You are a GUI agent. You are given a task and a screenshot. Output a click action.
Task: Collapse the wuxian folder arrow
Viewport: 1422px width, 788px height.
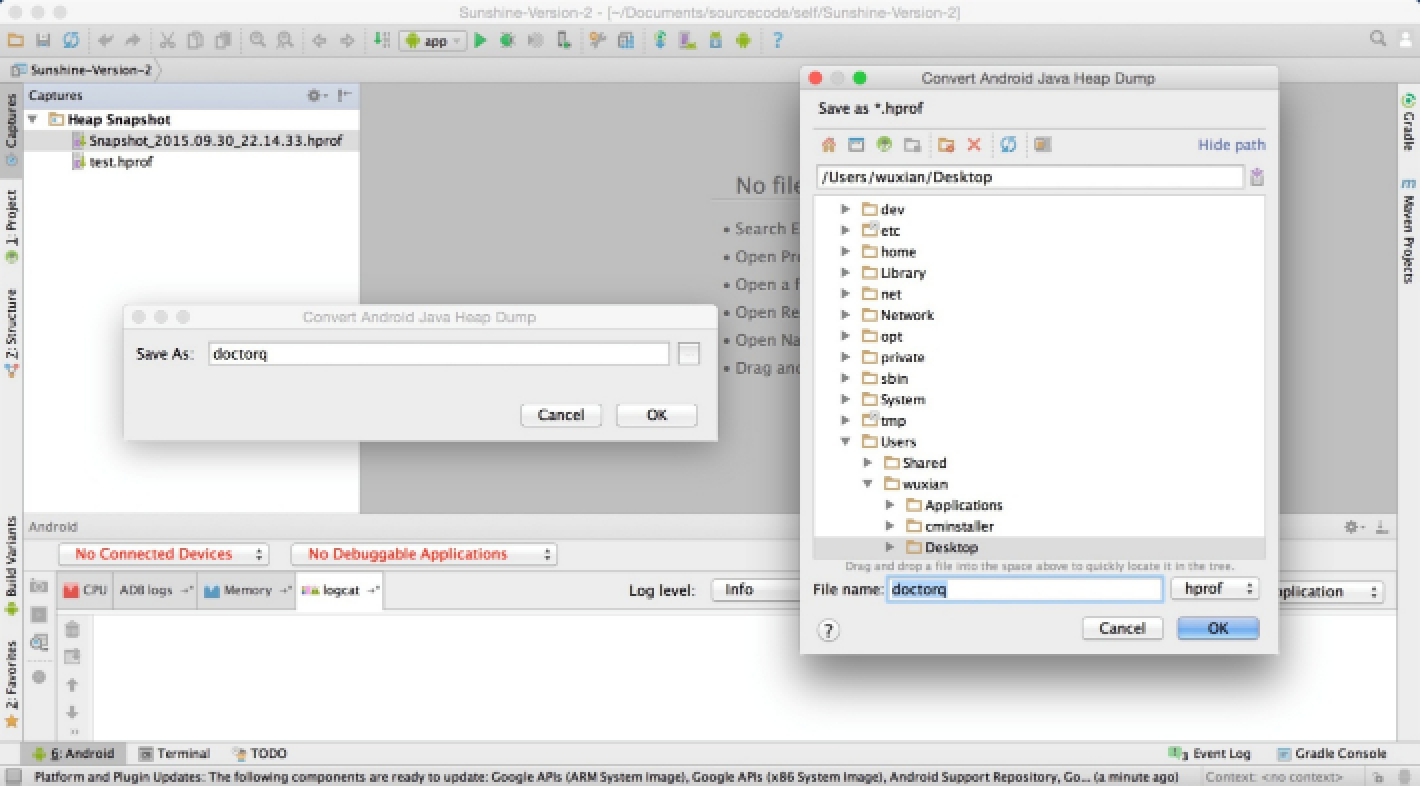867,484
